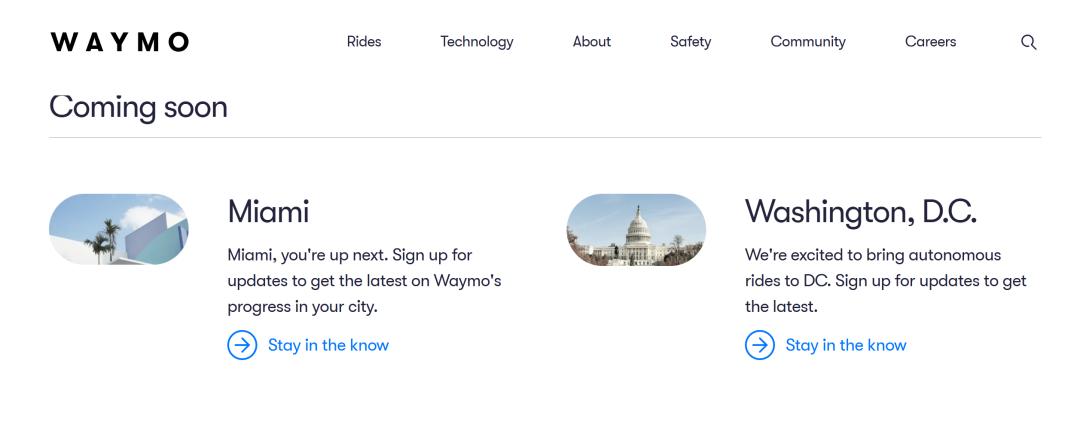The image size is (1080, 440).
Task: Click the Miami palm tree thumbnail
Action: [118, 229]
